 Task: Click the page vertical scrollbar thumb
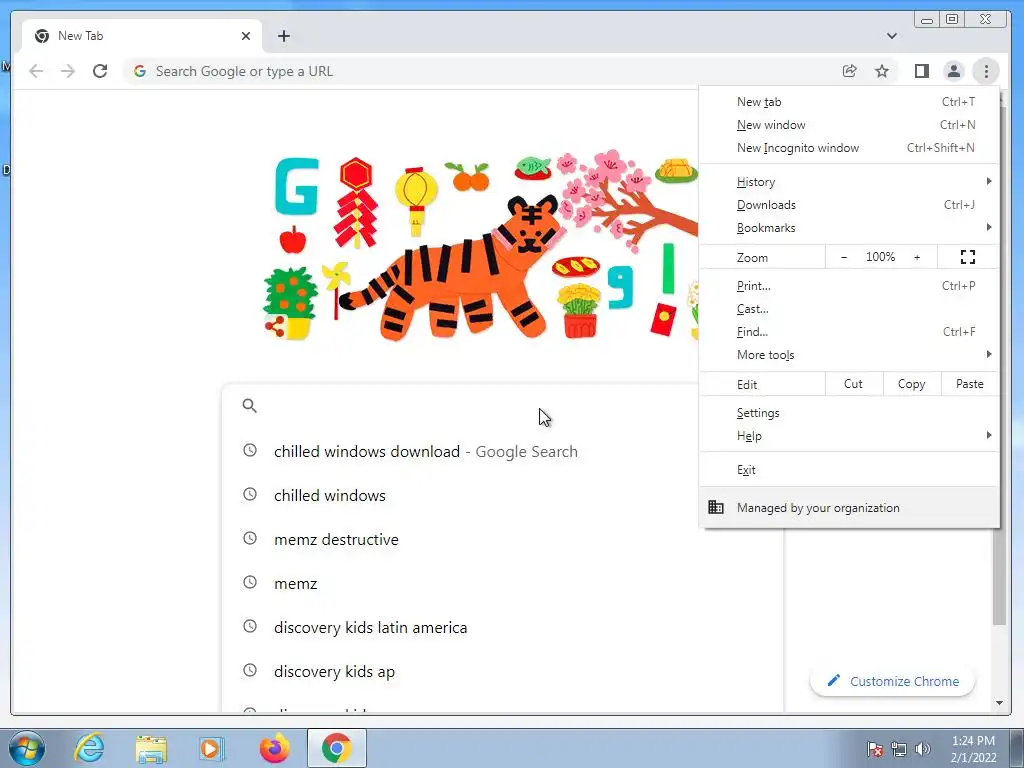[999, 575]
